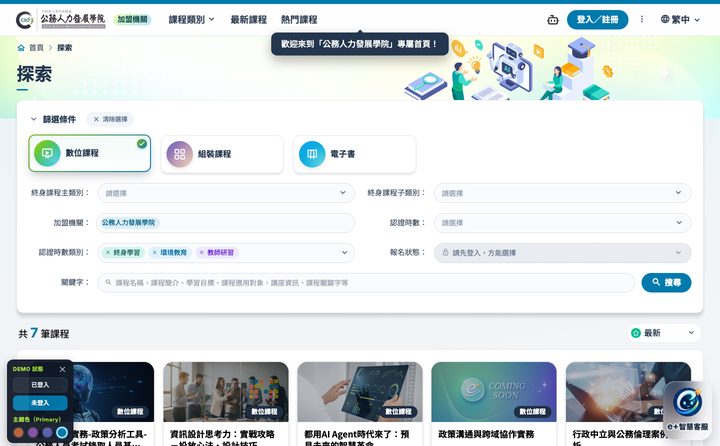Open the e+智慧客服 chat widget

[687, 408]
